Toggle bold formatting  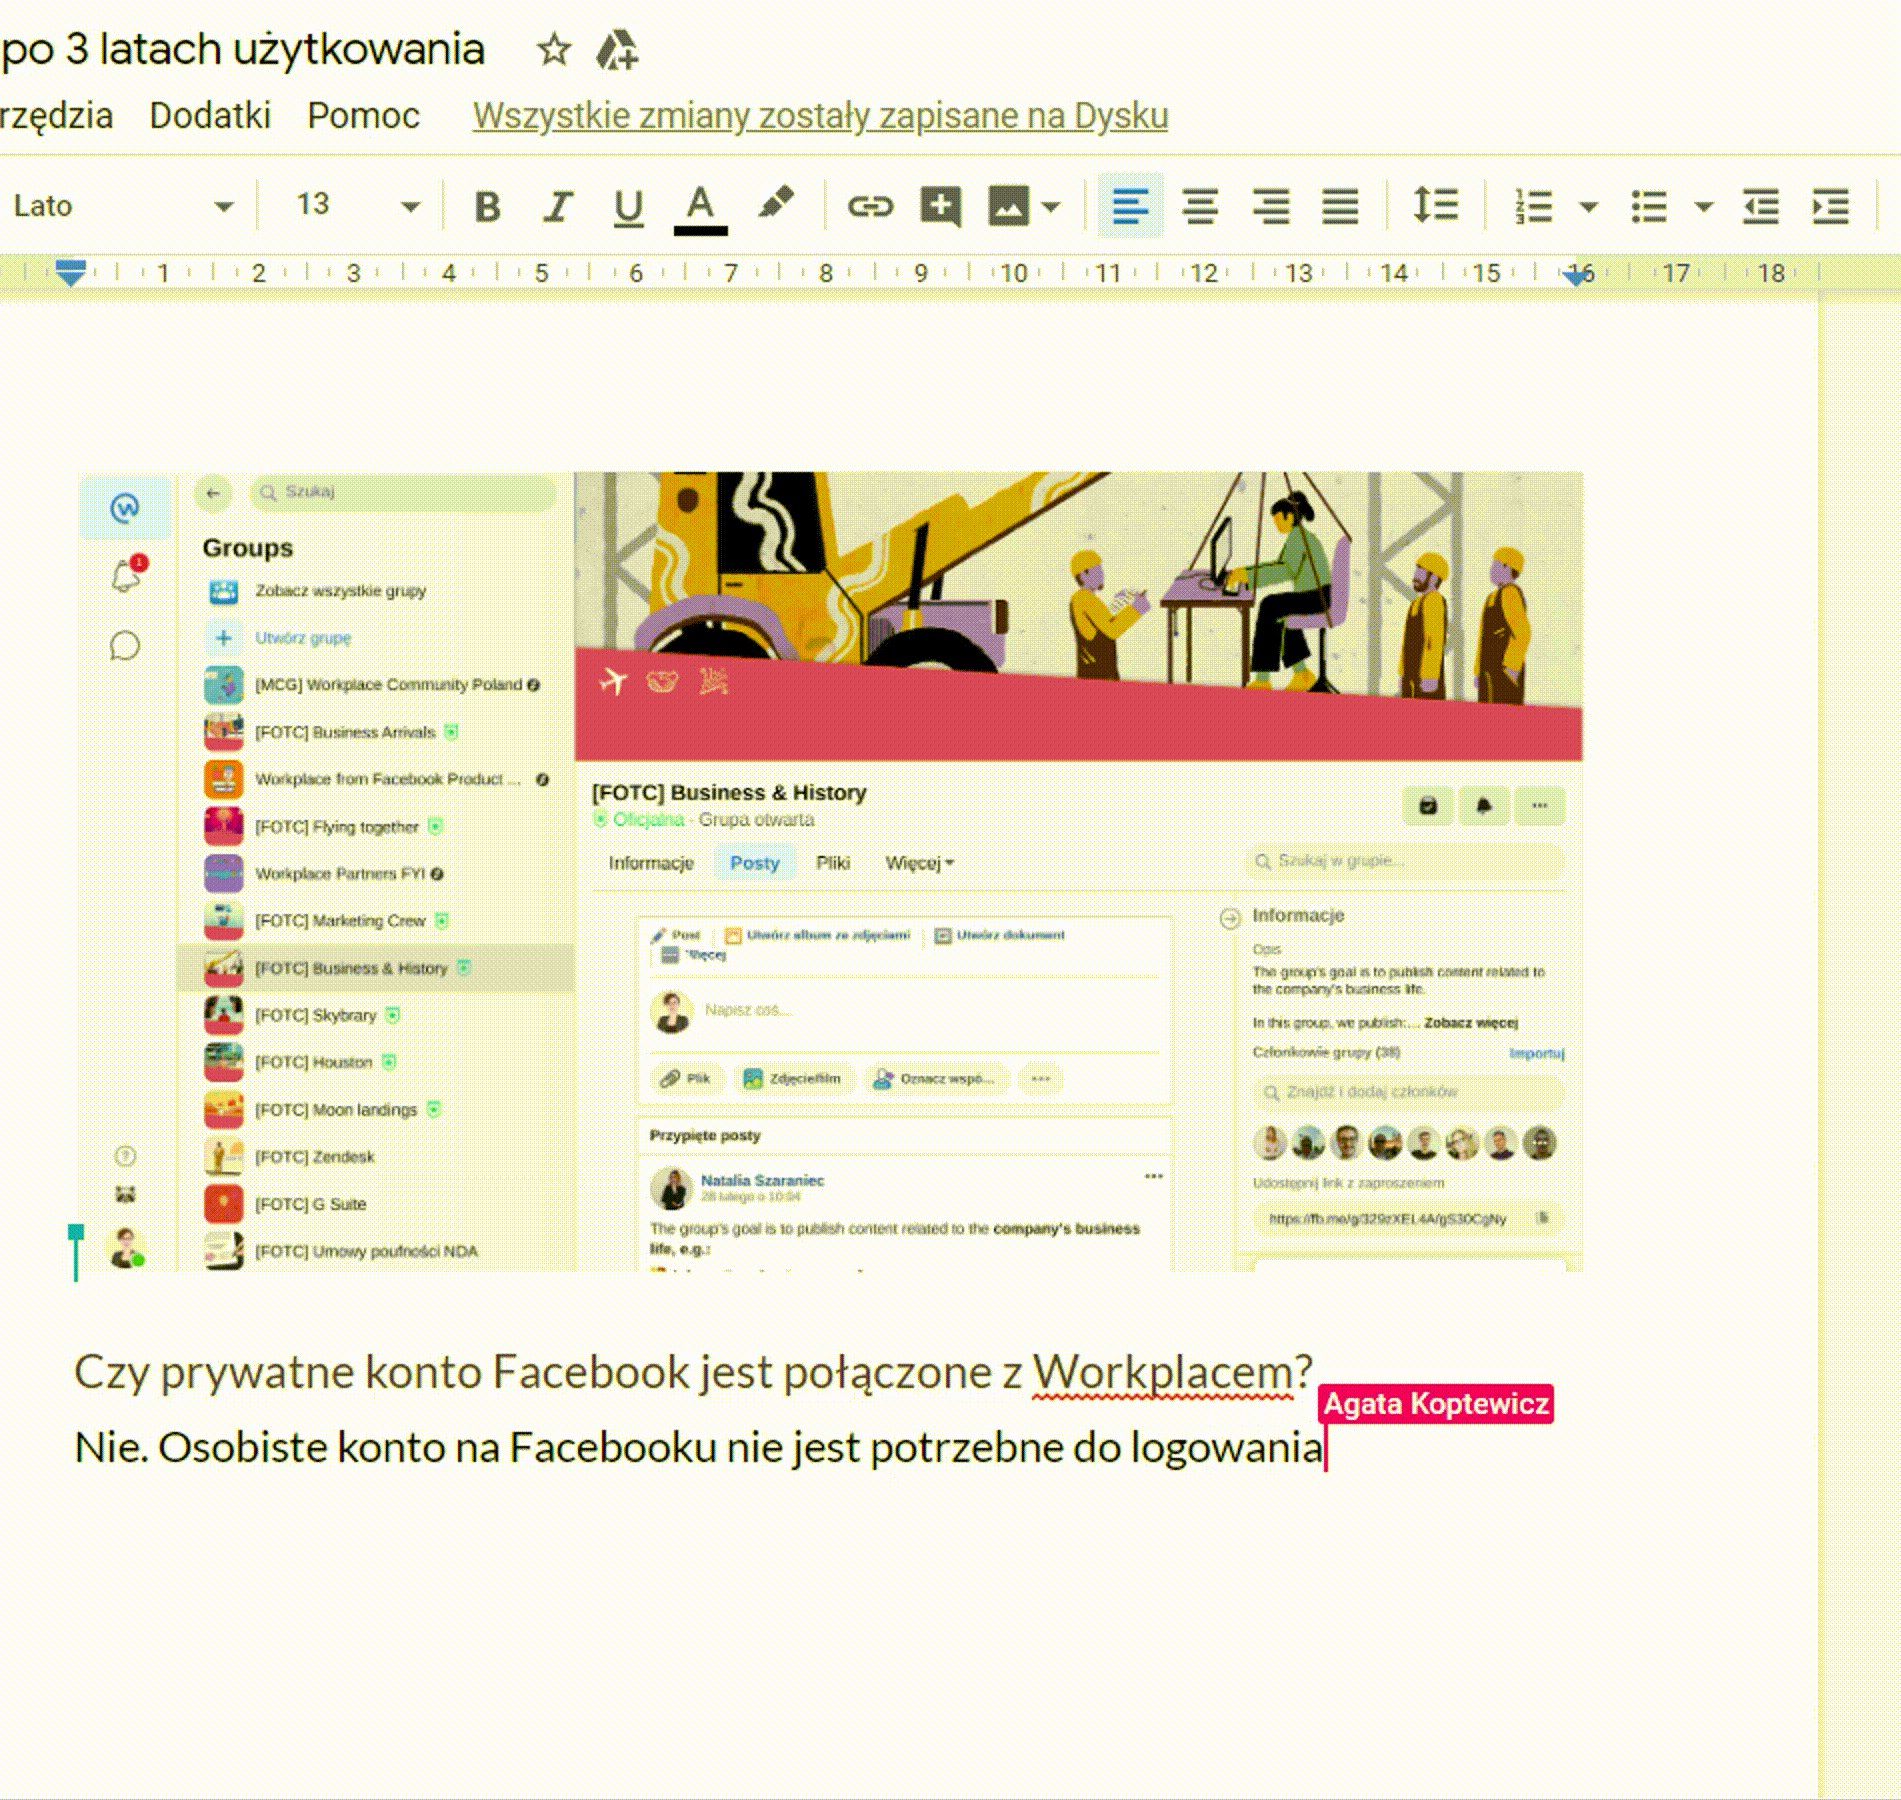487,207
